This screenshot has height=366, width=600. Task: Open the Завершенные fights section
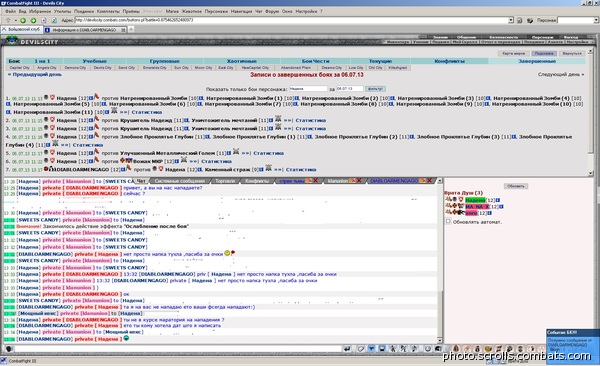537,61
